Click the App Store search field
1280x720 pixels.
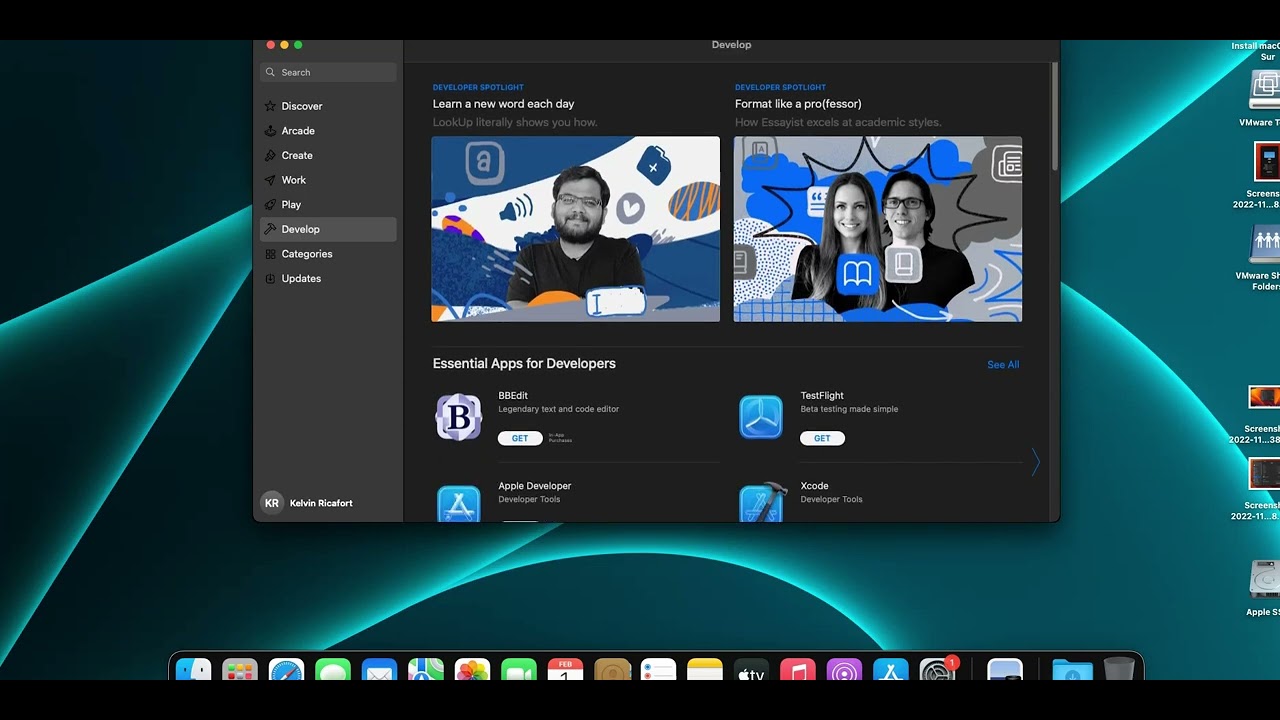[328, 72]
